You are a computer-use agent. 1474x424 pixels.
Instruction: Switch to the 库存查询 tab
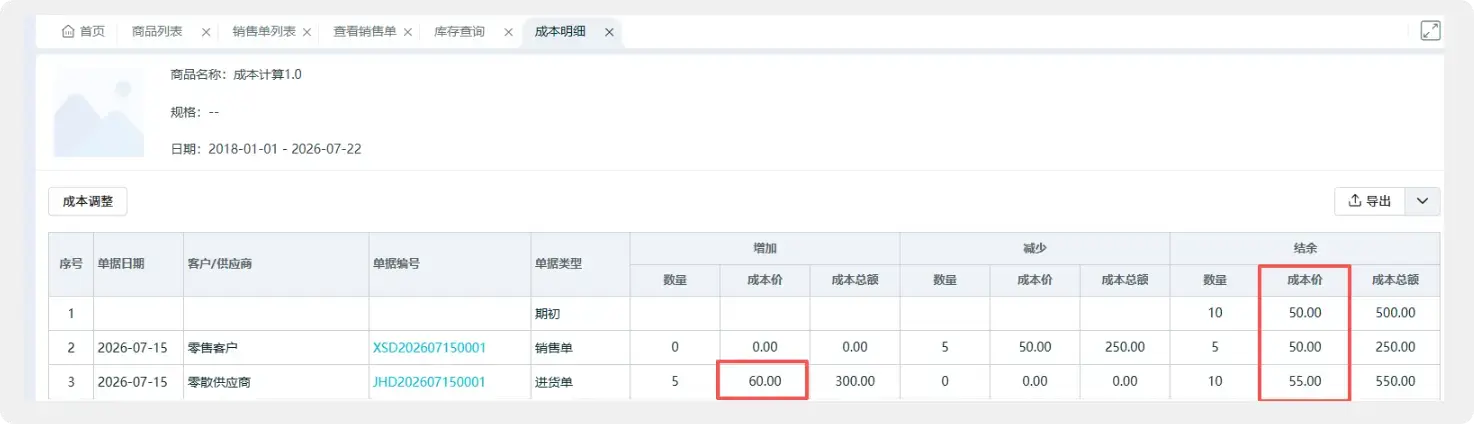click(x=459, y=32)
